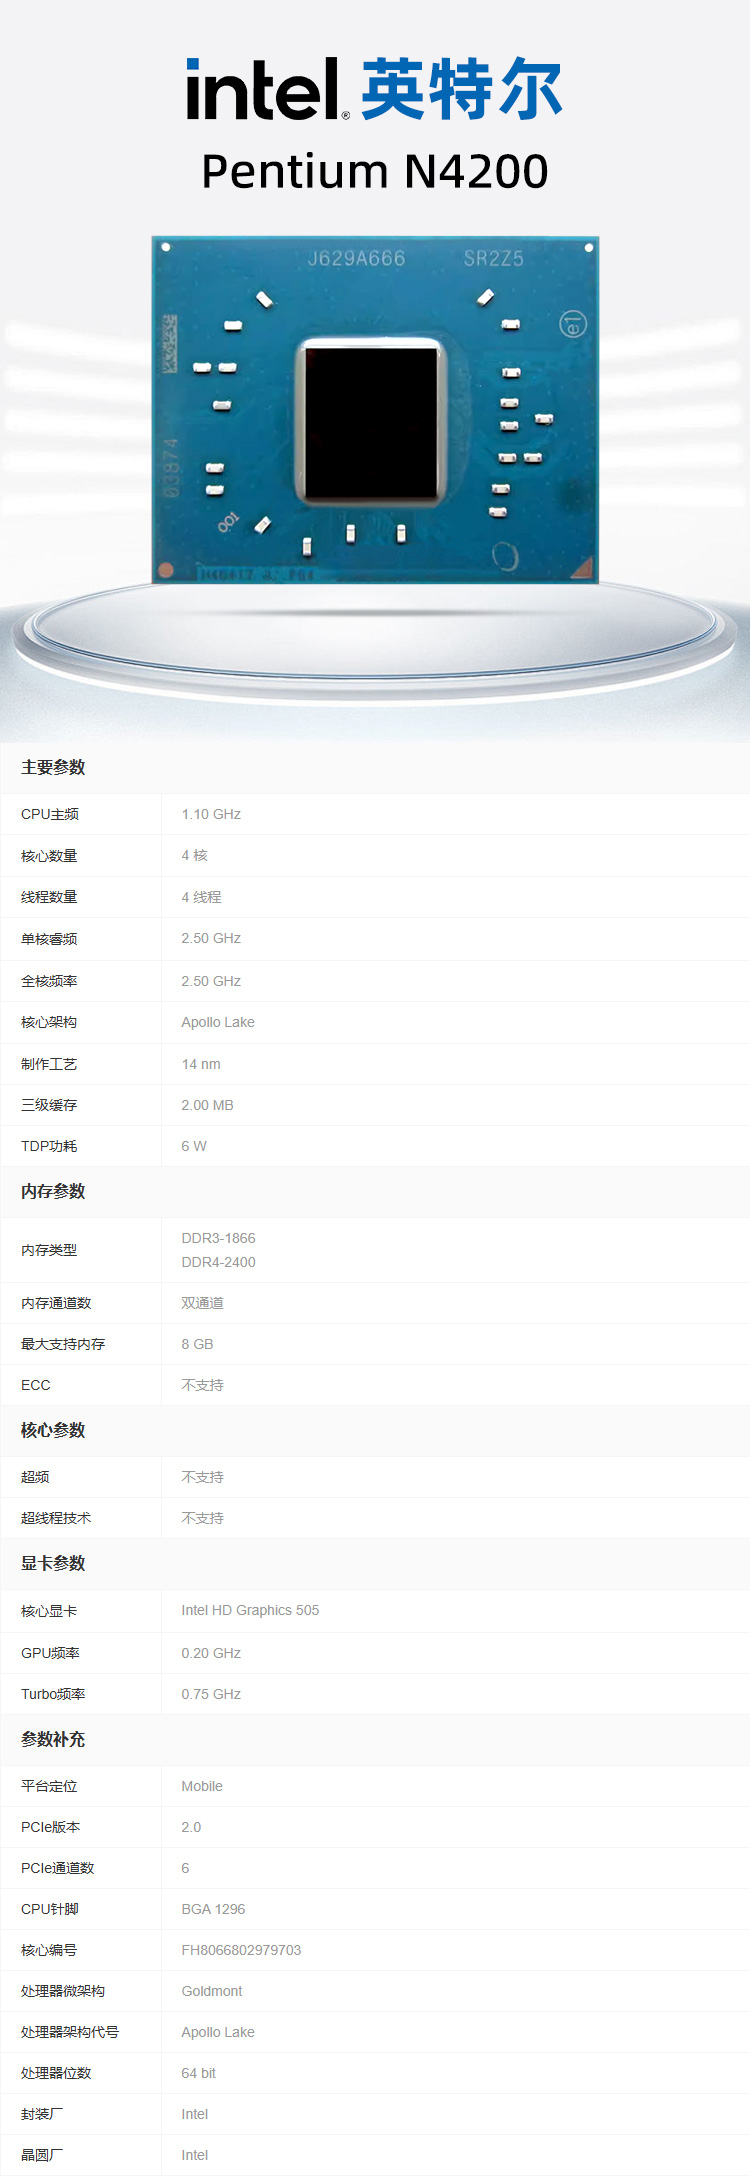Select the value 8 GB
Screen dimensions: 750x2176
197,1345
